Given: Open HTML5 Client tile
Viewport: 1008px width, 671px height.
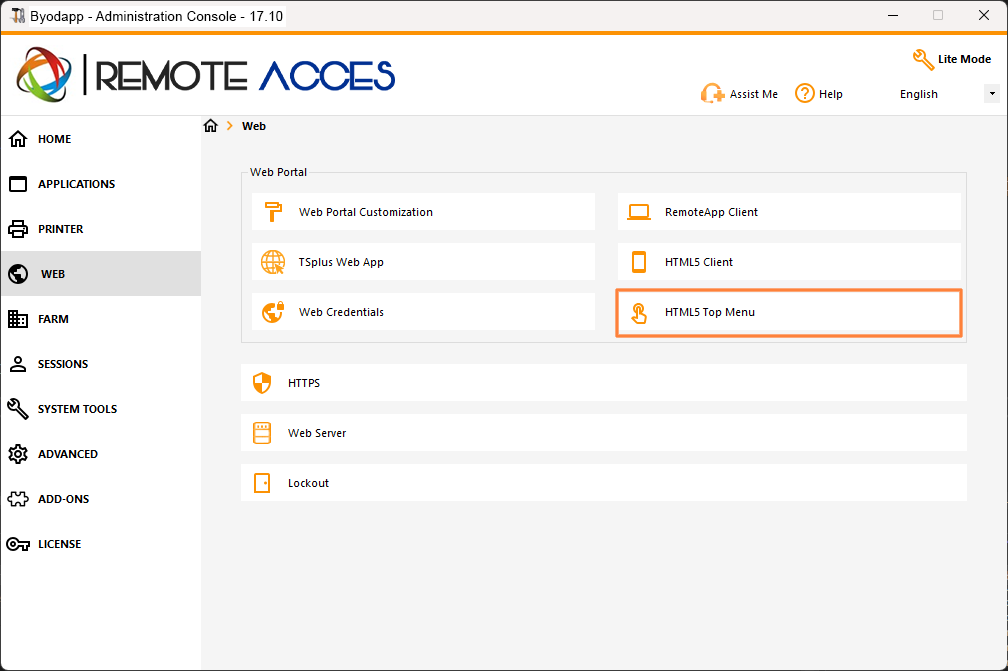Looking at the screenshot, I should (789, 262).
